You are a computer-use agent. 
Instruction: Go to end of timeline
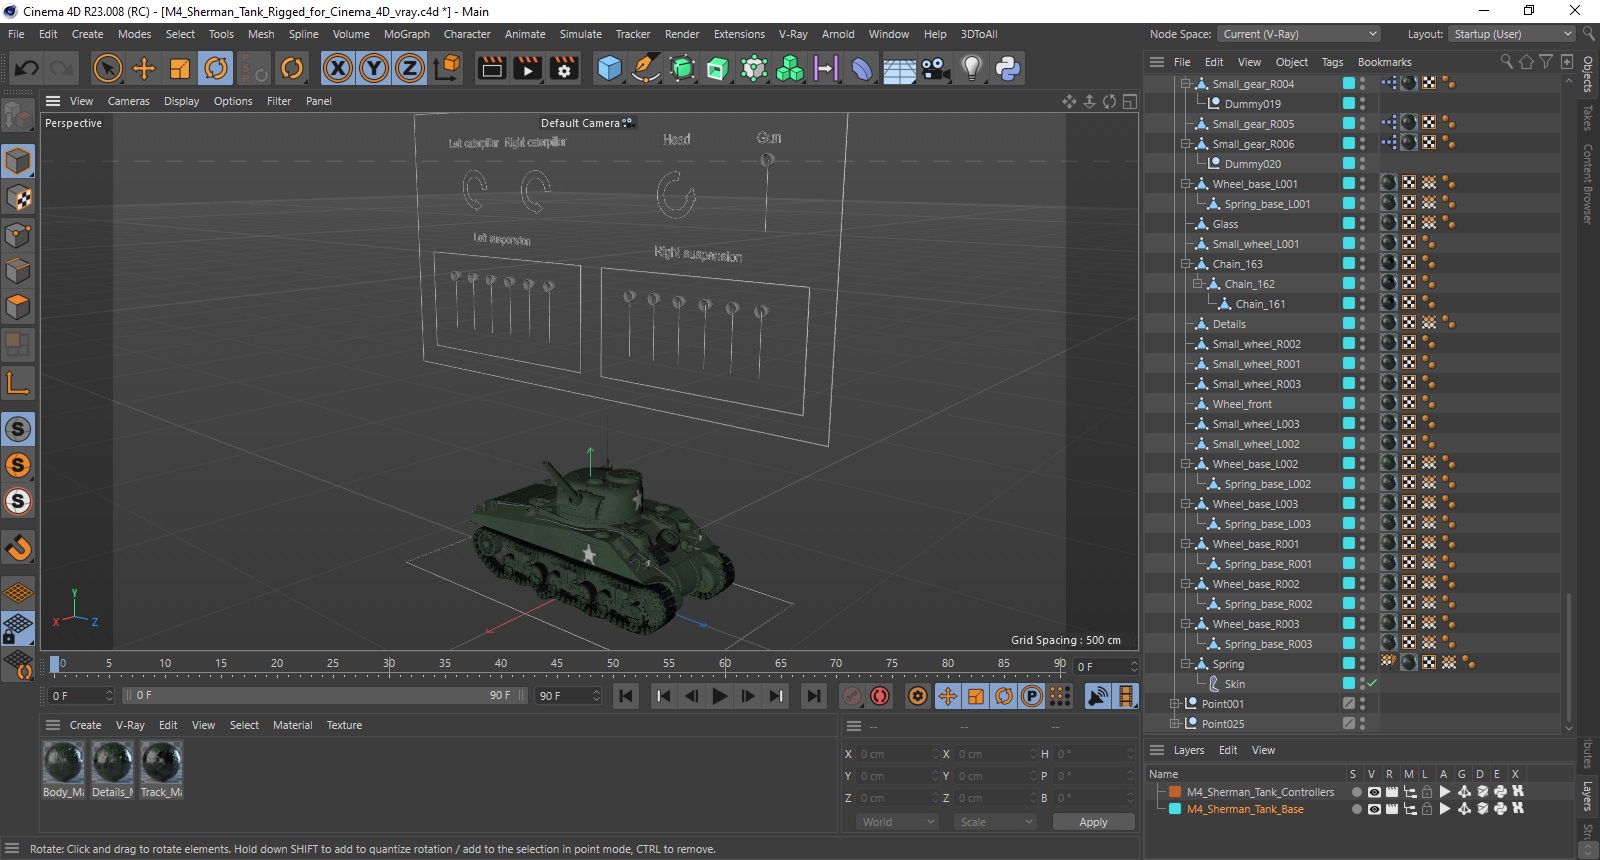pyautogui.click(x=814, y=696)
